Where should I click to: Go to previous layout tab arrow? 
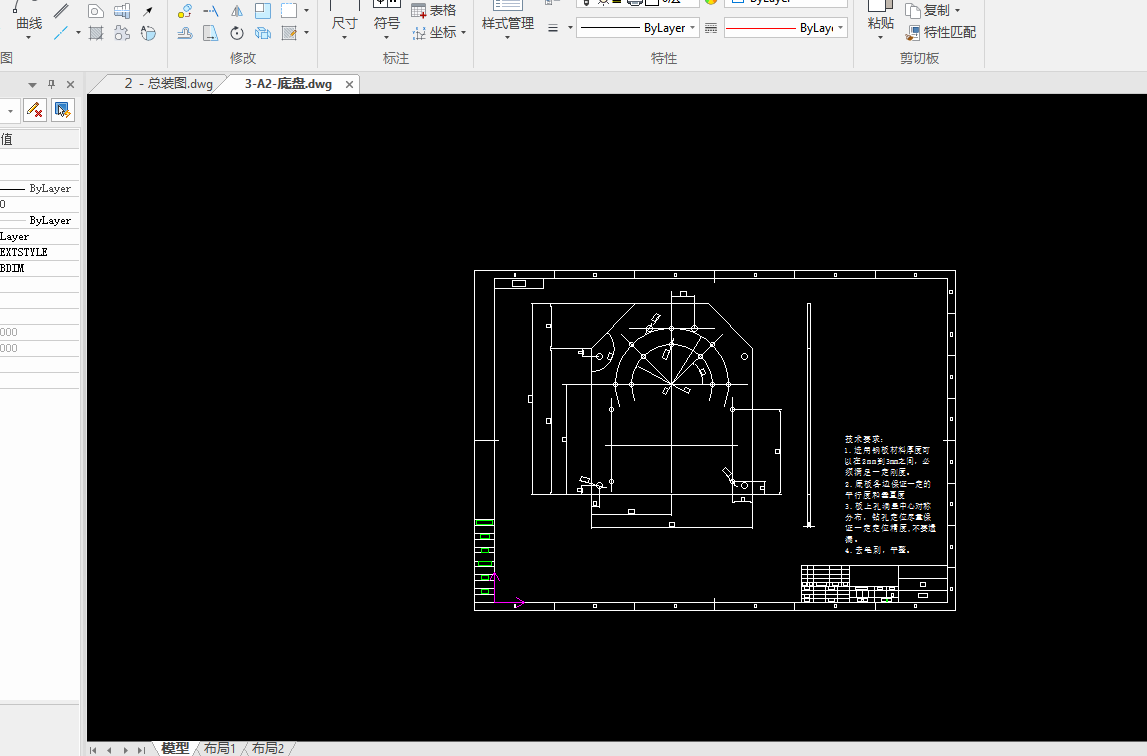[109, 749]
